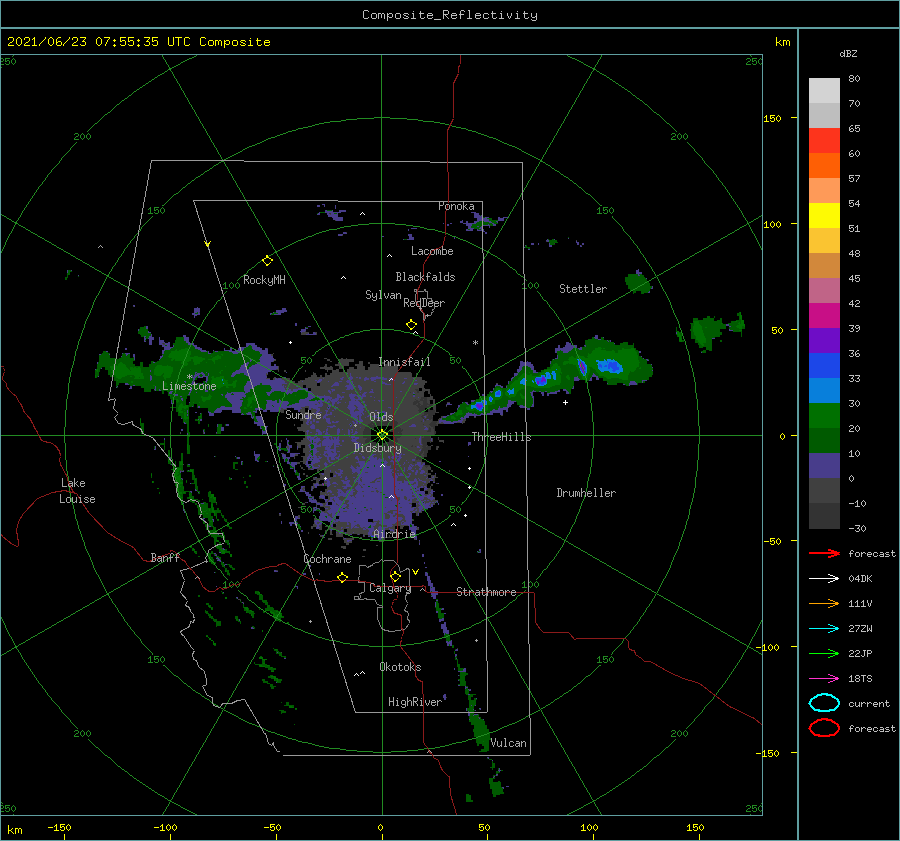
Task: Select the white 04DK arrow symbol
Action: coord(824,578)
